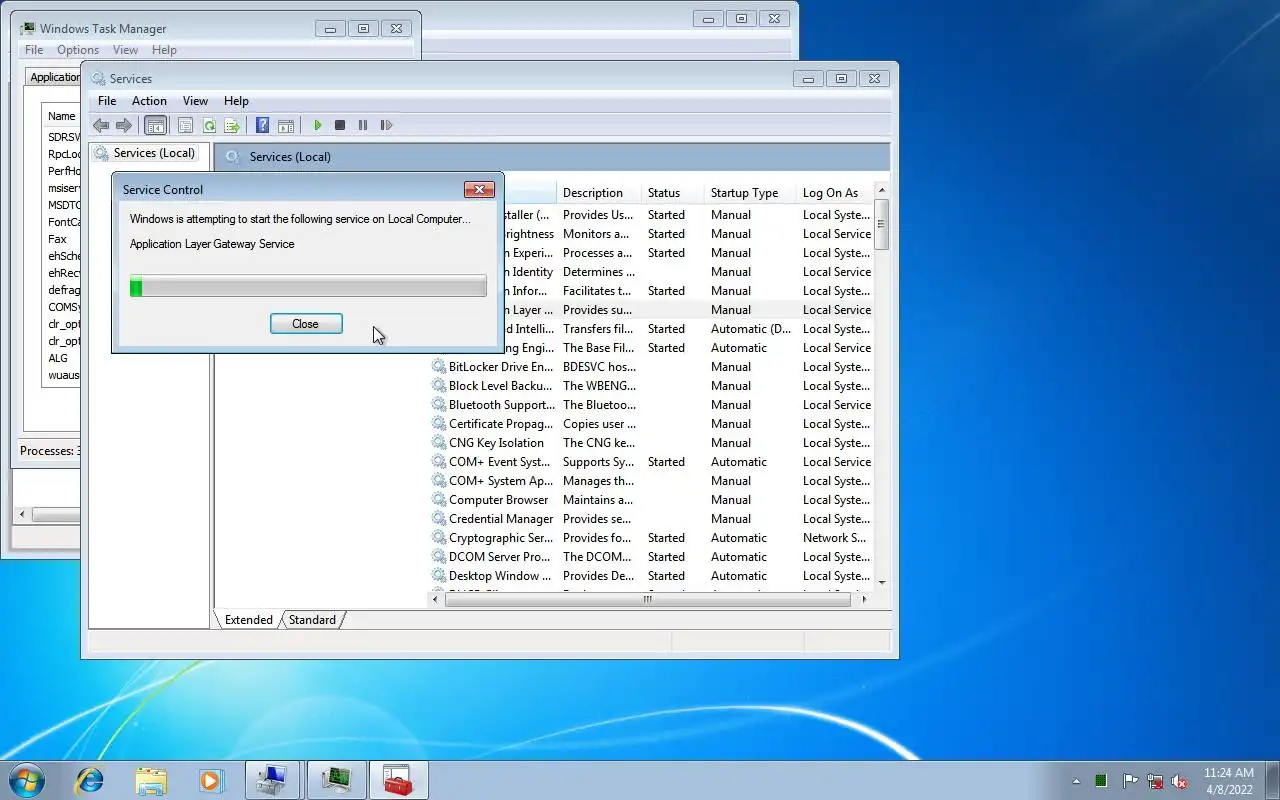
Task: Sort services by the Description column header
Action: [x=598, y=193]
